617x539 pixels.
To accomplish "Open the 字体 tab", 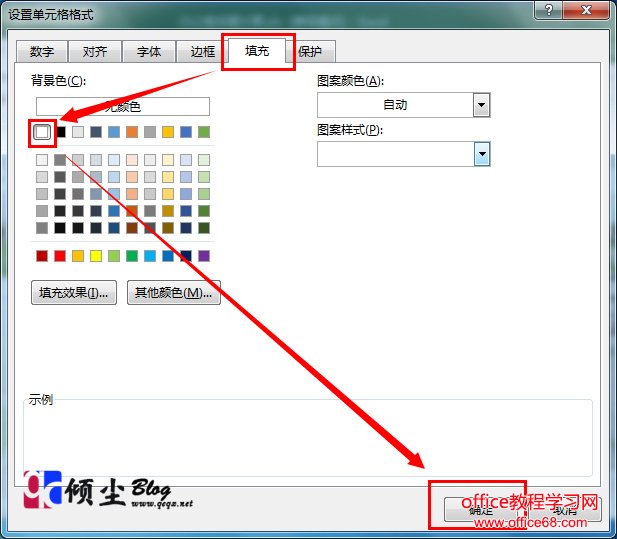I will click(x=148, y=52).
